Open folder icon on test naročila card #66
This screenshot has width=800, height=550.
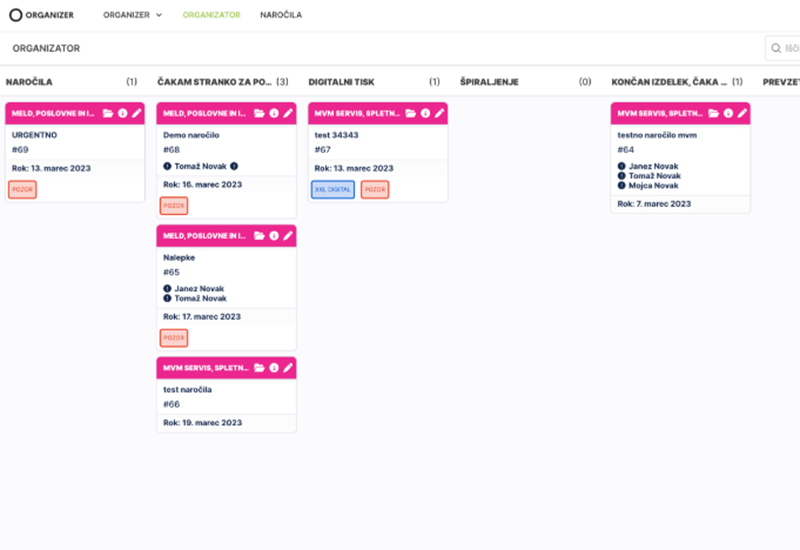click(x=259, y=368)
